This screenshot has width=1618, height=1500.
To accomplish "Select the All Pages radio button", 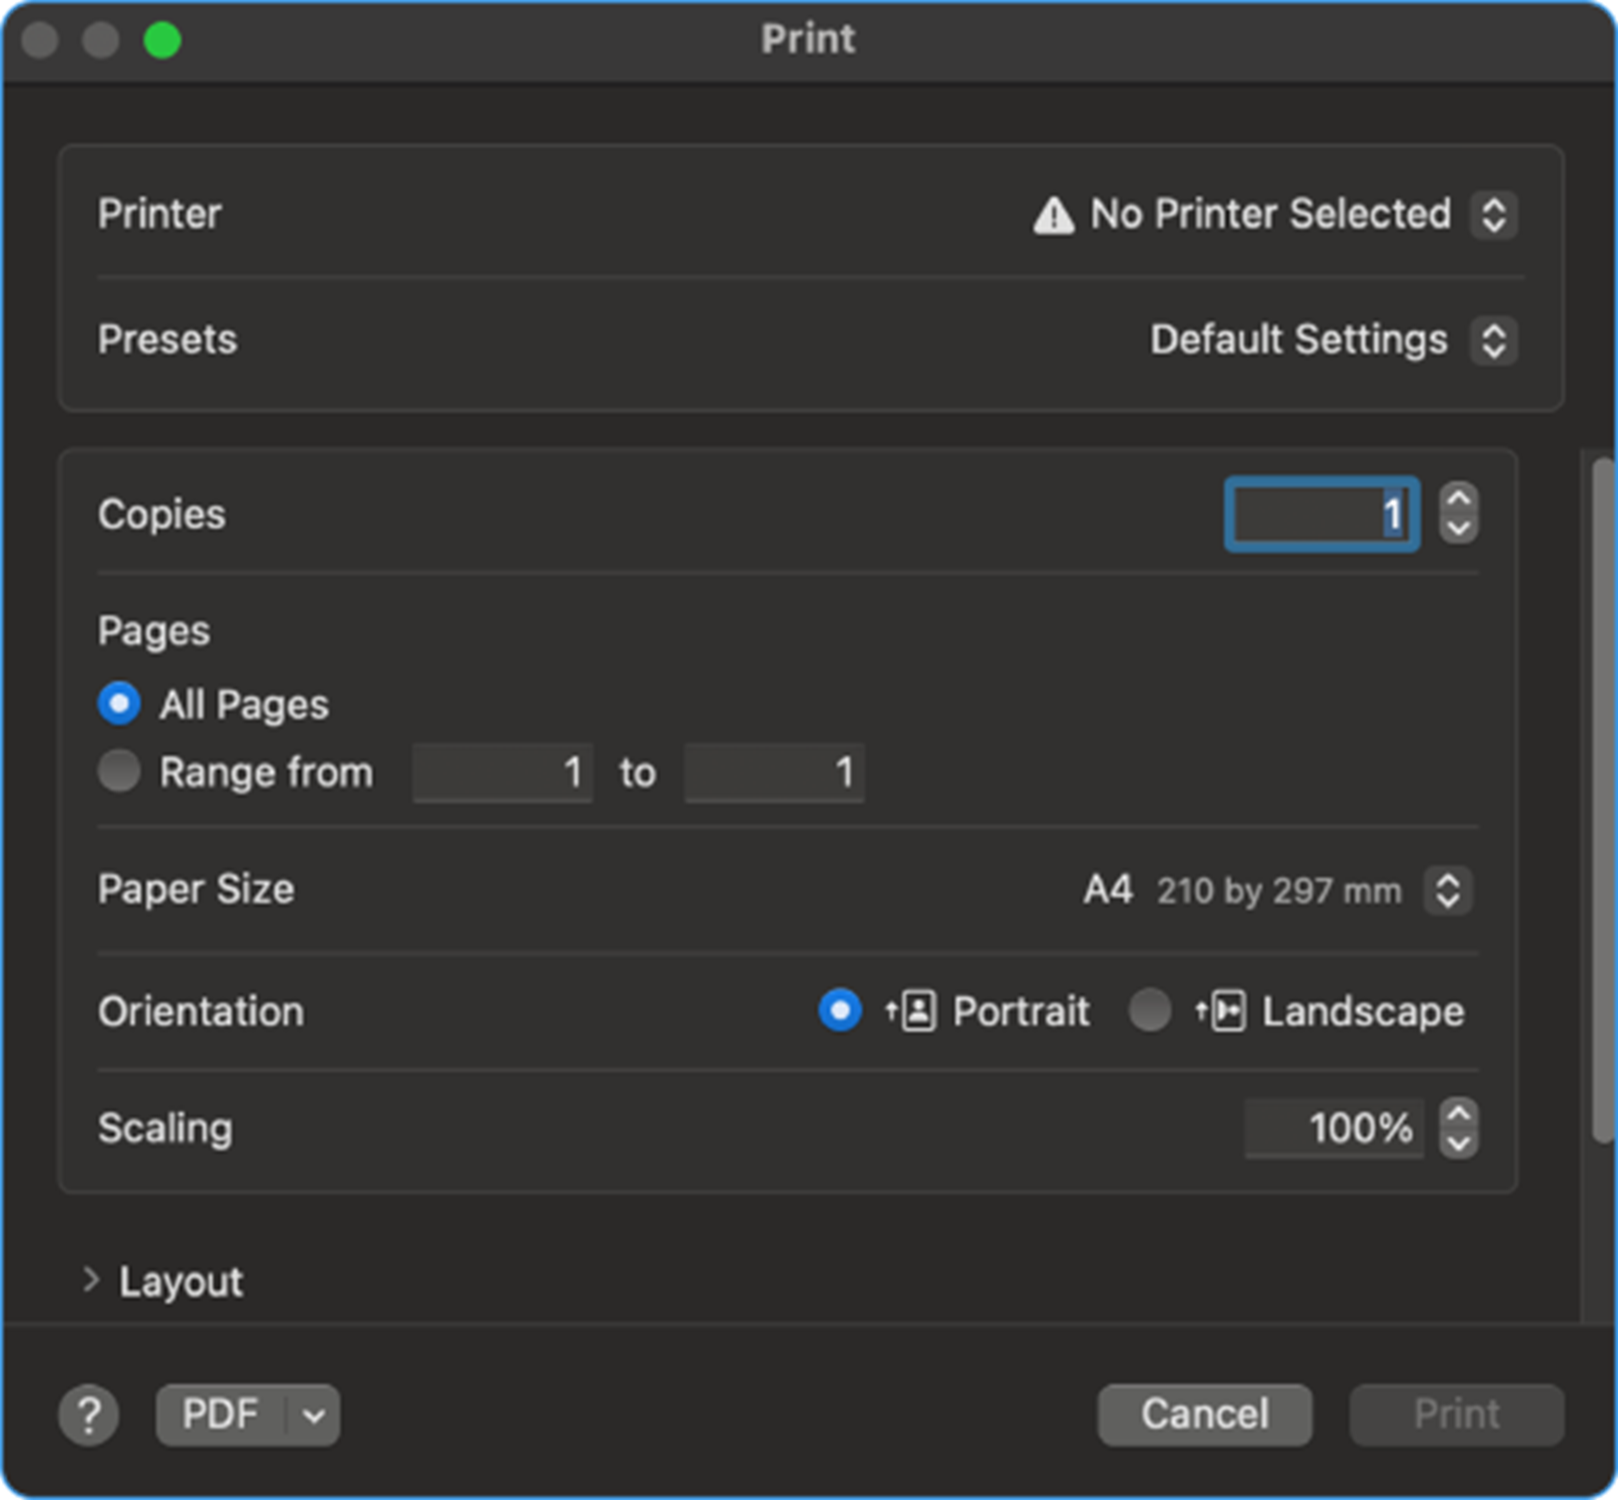I will coord(119,704).
